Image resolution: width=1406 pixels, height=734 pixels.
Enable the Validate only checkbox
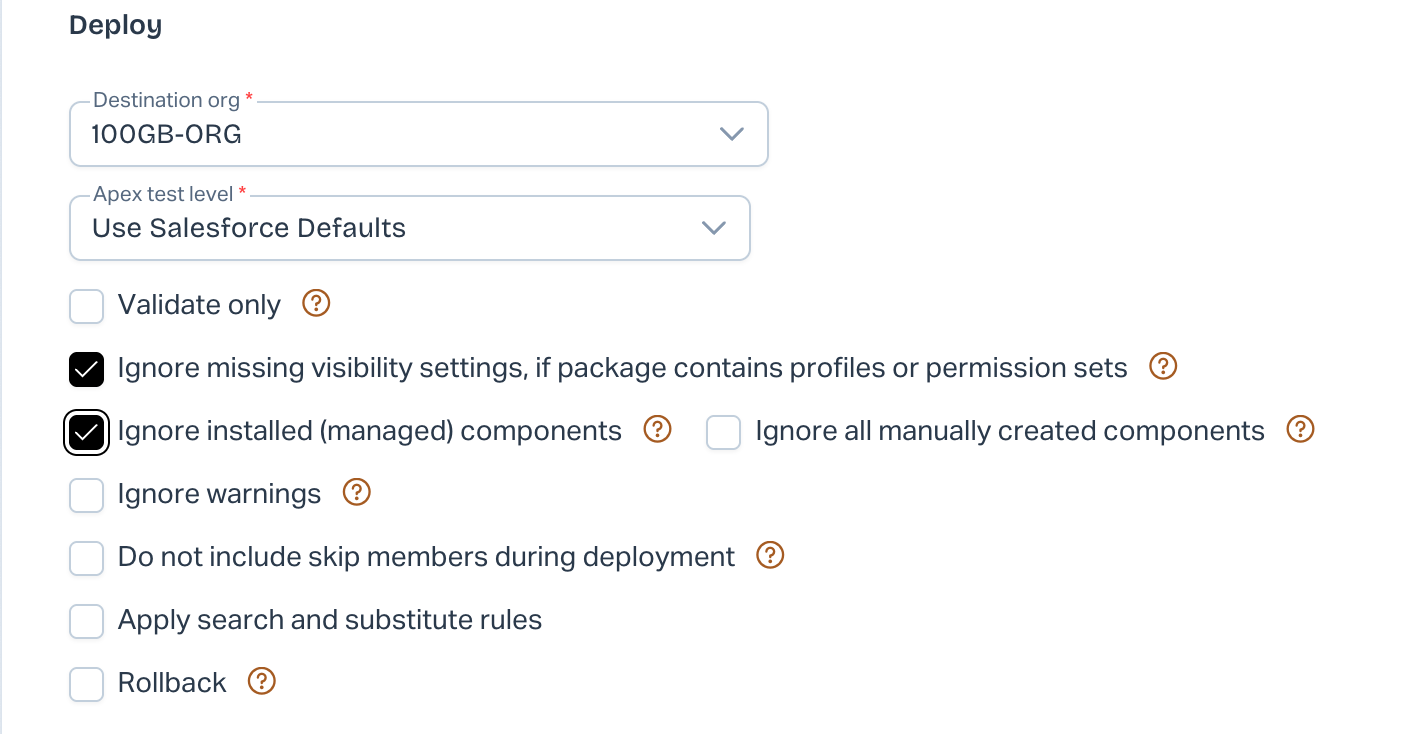[87, 306]
